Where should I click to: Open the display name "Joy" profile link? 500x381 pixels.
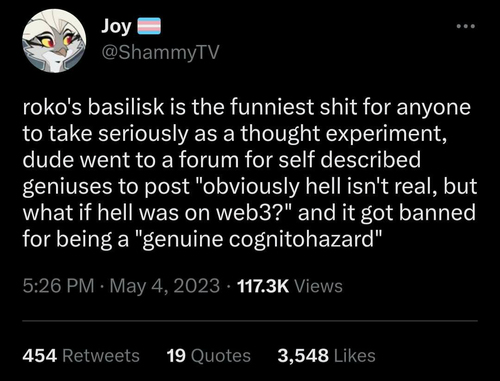(116, 26)
